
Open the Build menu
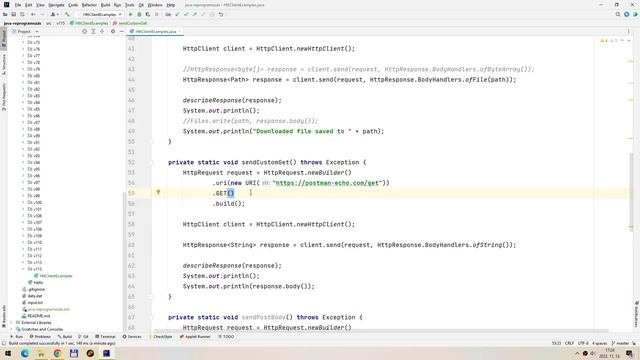[105, 5]
